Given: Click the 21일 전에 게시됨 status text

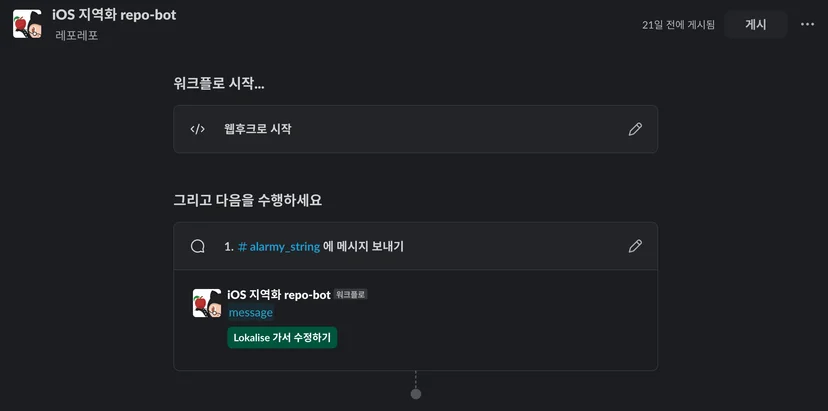Looking at the screenshot, I should [679, 25].
